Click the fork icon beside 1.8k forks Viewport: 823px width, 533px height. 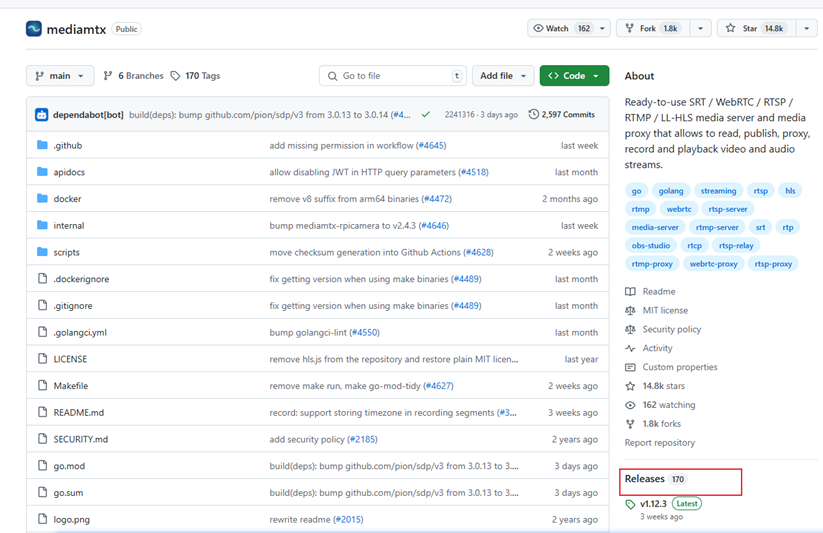coord(630,424)
